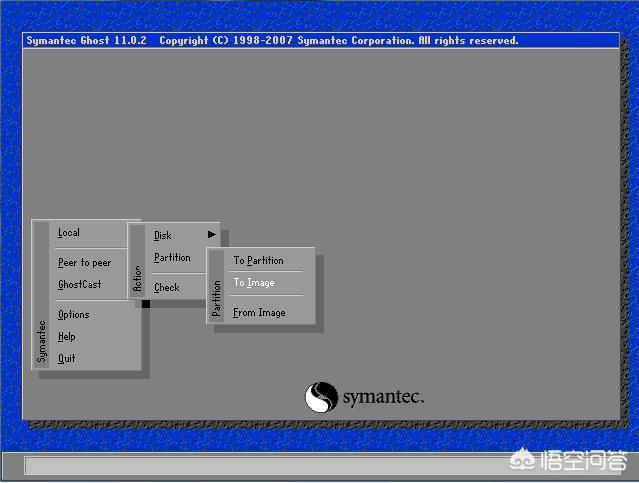Select To Partition option
This screenshot has height=483, width=639.
pyautogui.click(x=258, y=260)
